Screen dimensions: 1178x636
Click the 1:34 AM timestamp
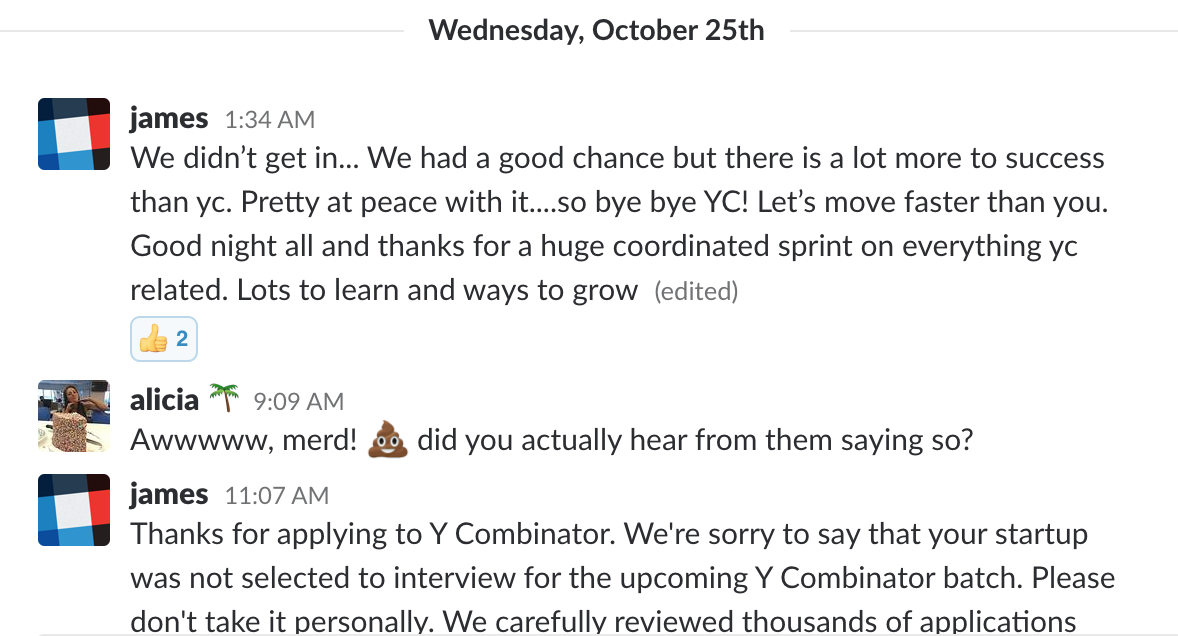point(270,120)
